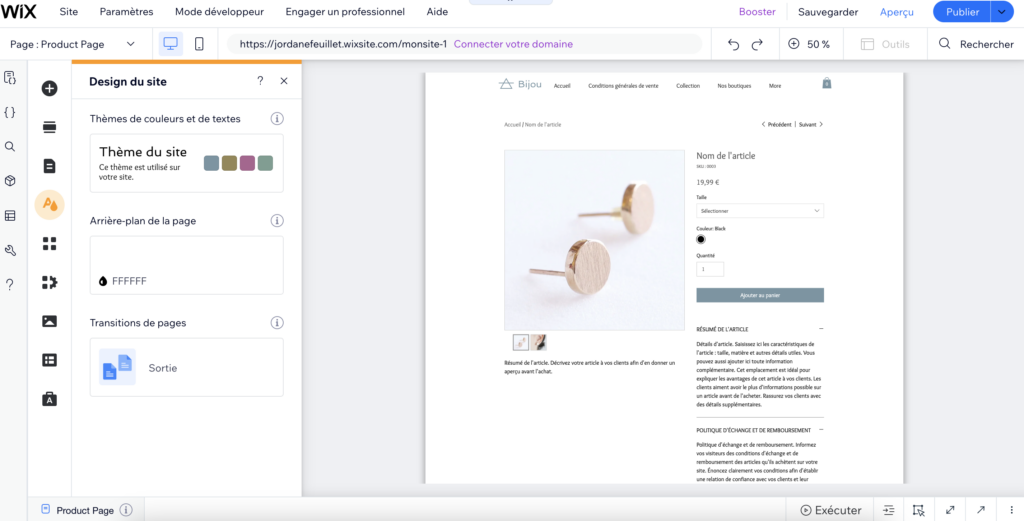
Task: Open the Add Apps grid icon
Action: (x=49, y=244)
